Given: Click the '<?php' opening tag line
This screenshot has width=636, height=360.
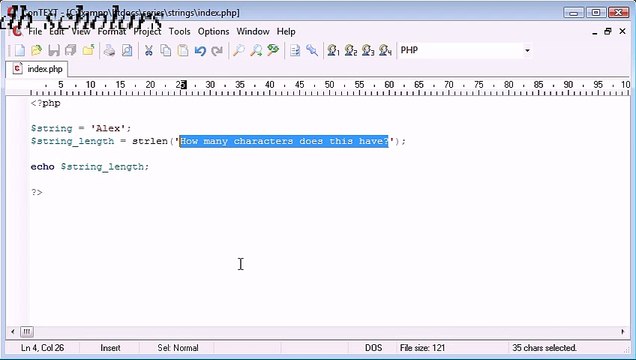Looking at the screenshot, I should tap(46, 103).
